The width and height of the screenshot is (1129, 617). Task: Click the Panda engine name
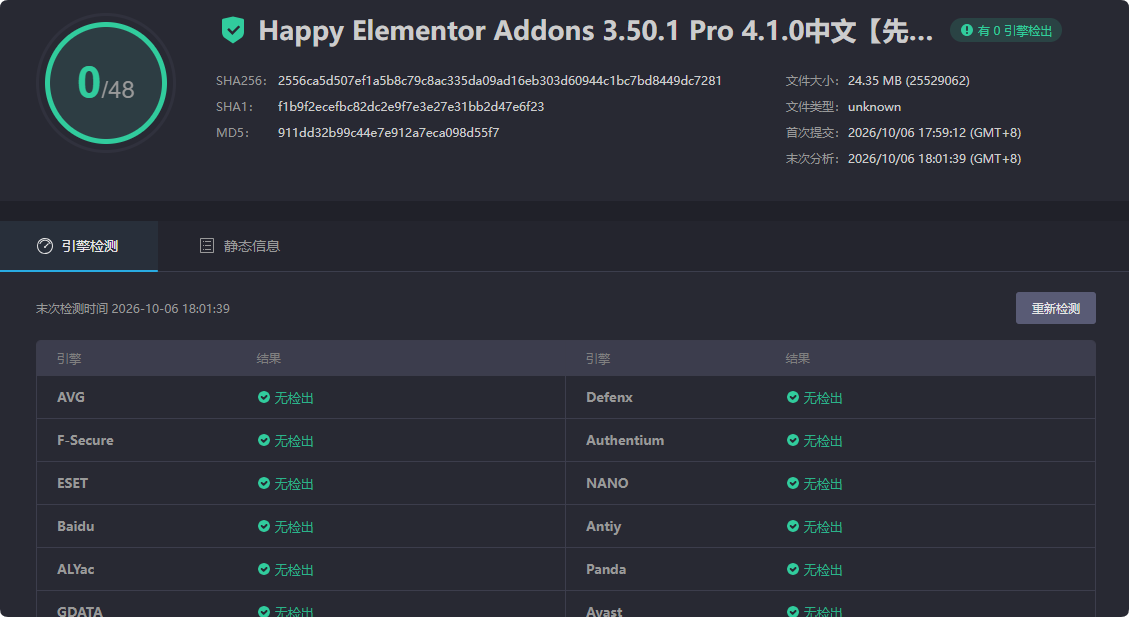pyautogui.click(x=606, y=569)
